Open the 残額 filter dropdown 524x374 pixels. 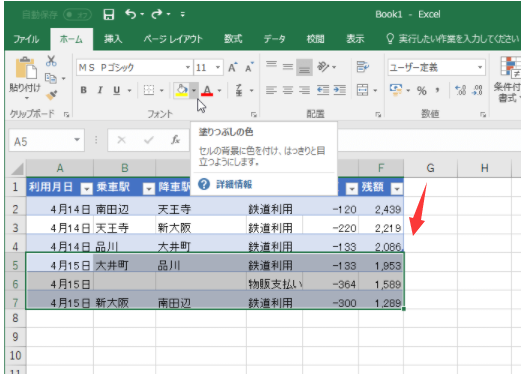(x=397, y=190)
